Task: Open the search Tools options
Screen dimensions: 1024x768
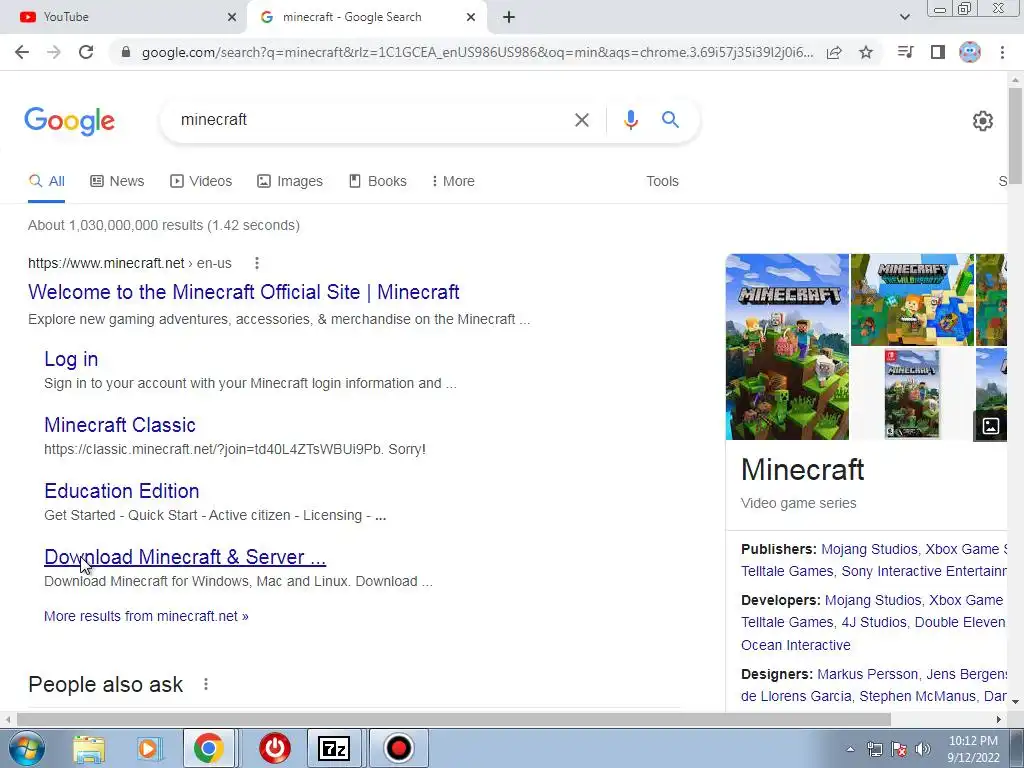Action: (x=662, y=181)
